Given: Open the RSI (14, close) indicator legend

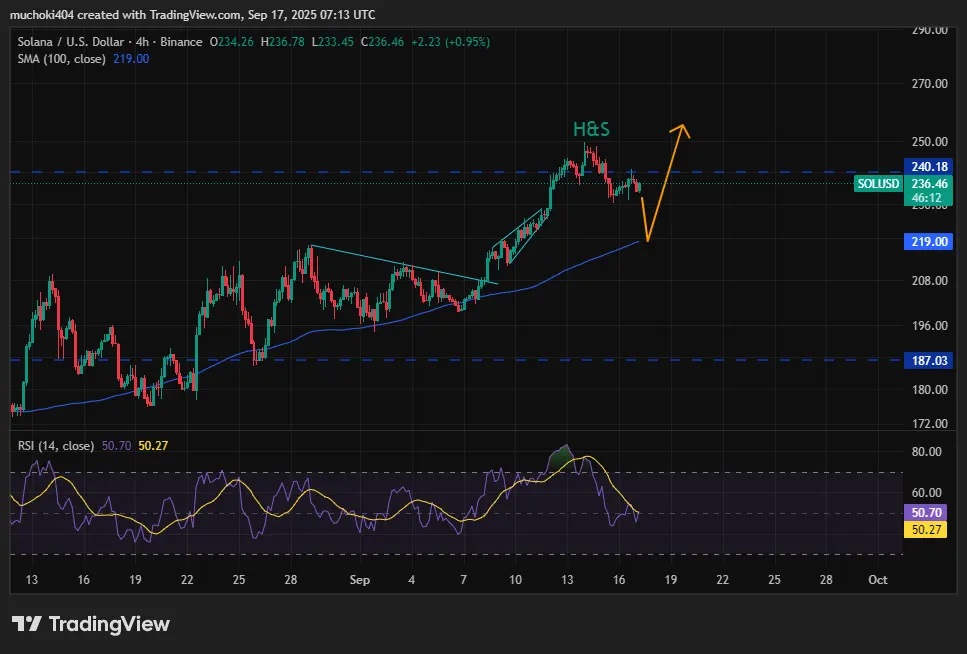Looking at the screenshot, I should click(56, 445).
